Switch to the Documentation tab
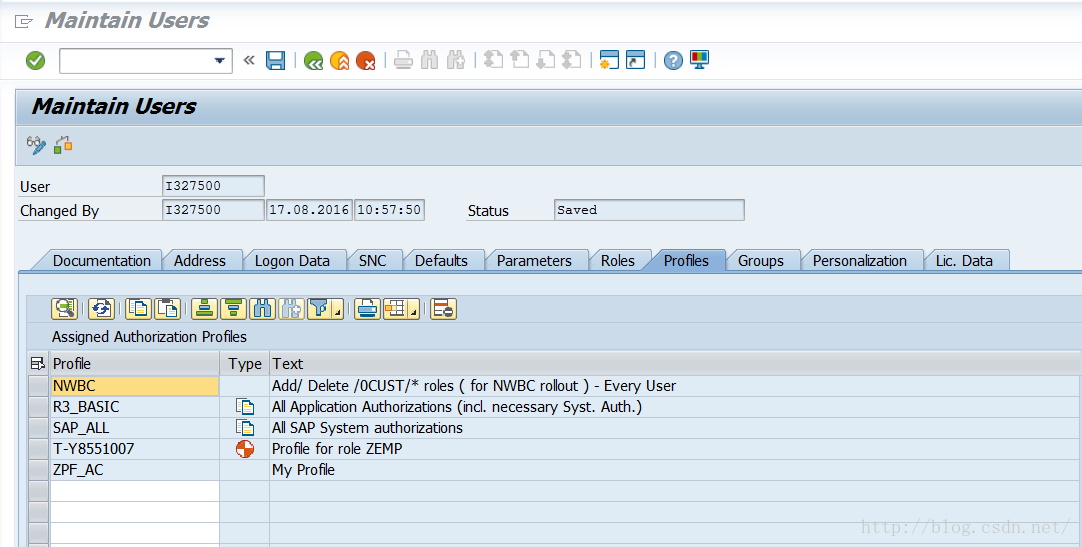Screen dimensions: 1082x547 [101, 261]
